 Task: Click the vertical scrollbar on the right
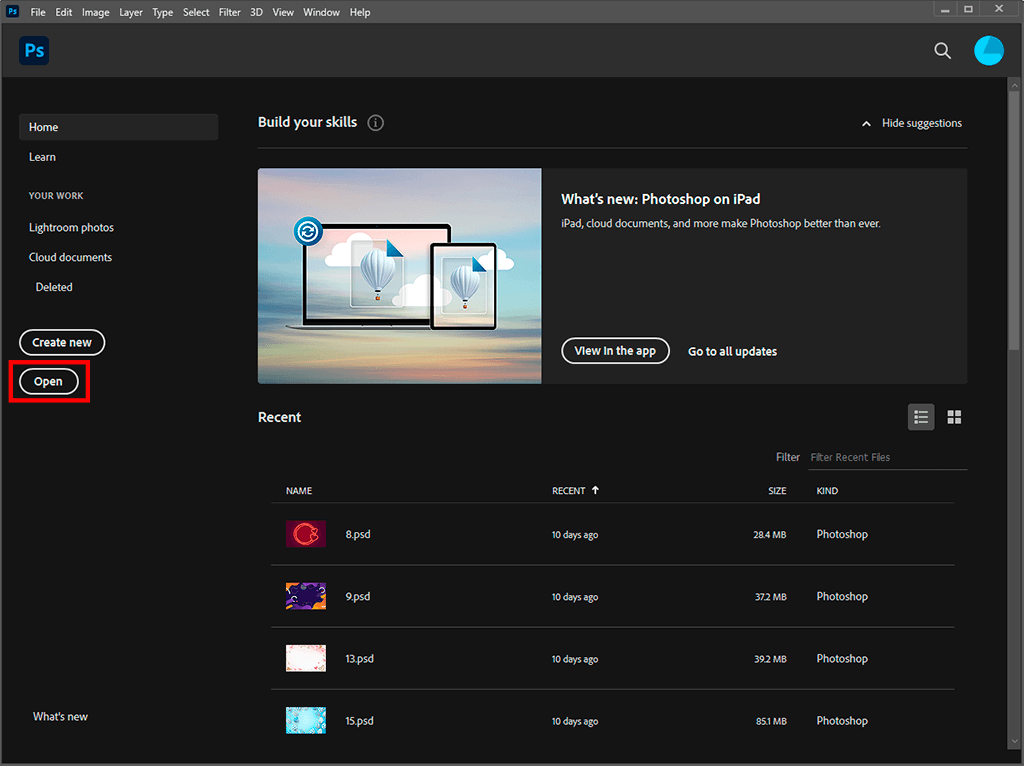coord(1014,220)
